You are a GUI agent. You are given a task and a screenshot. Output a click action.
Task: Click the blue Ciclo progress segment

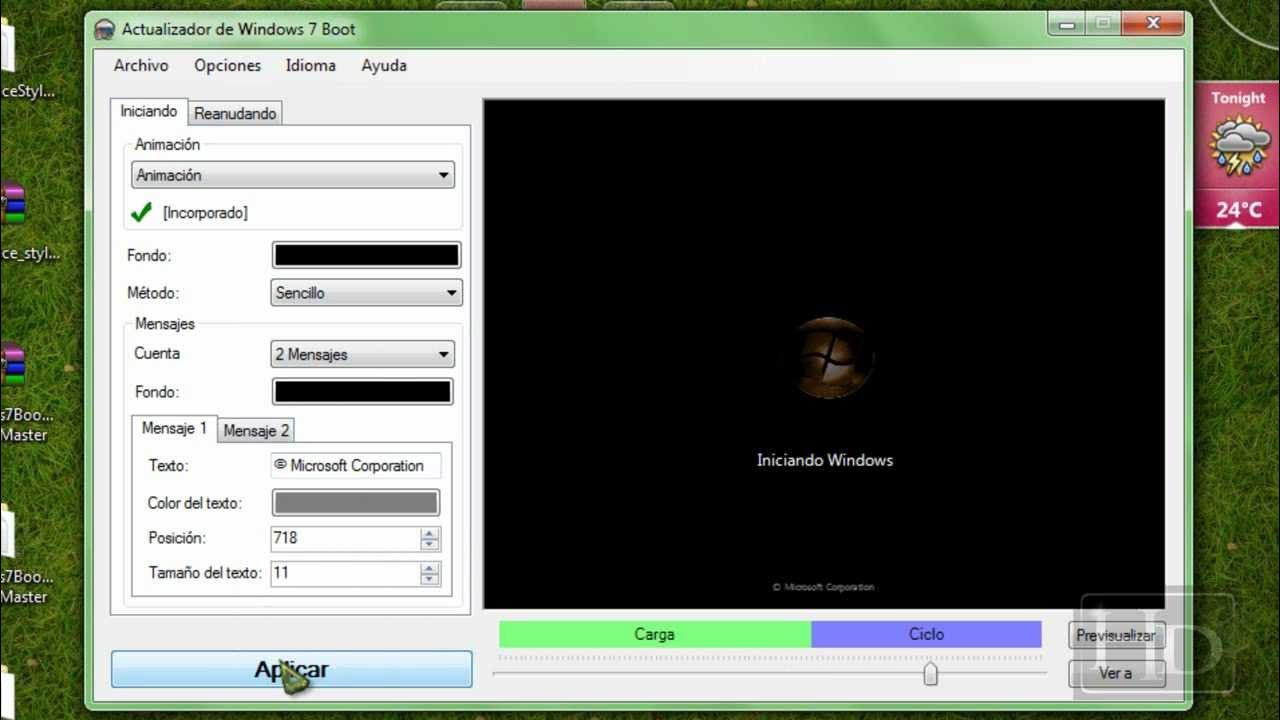tap(926, 634)
